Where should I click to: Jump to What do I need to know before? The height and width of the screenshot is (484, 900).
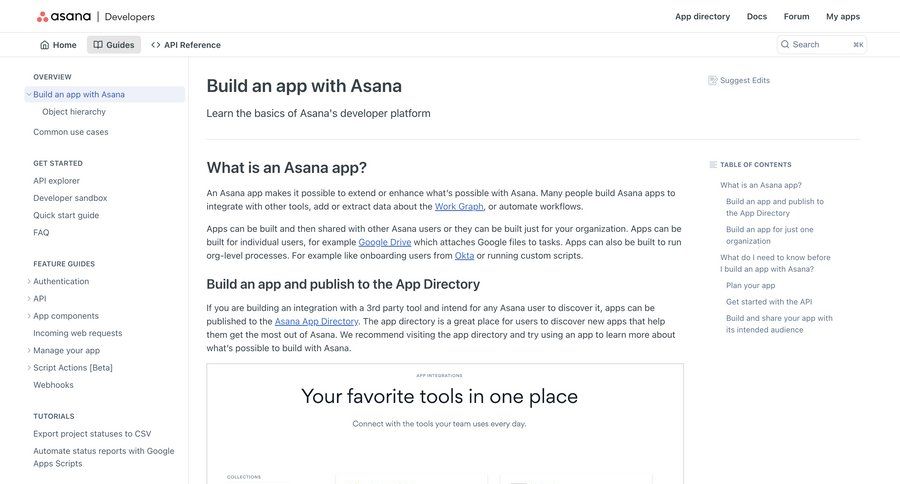775,263
